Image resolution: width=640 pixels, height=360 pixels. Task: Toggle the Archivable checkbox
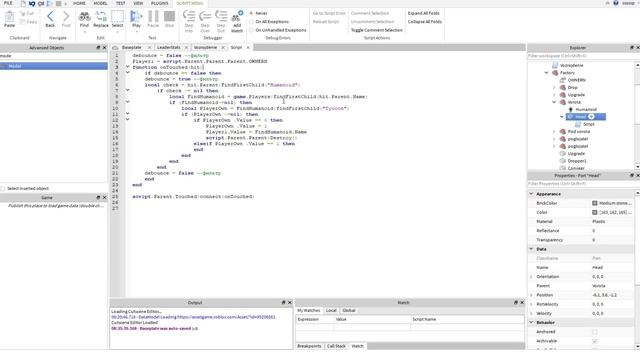click(x=594, y=341)
